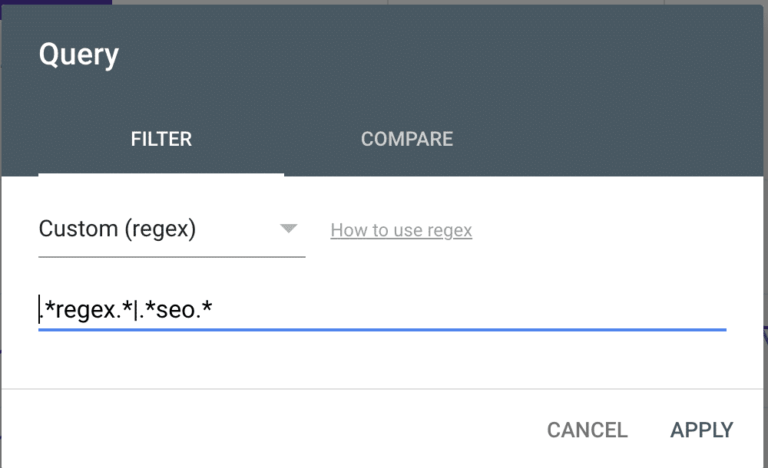Click the white indicator bar under FILTER
Image resolution: width=768 pixels, height=468 pixels.
(161, 174)
